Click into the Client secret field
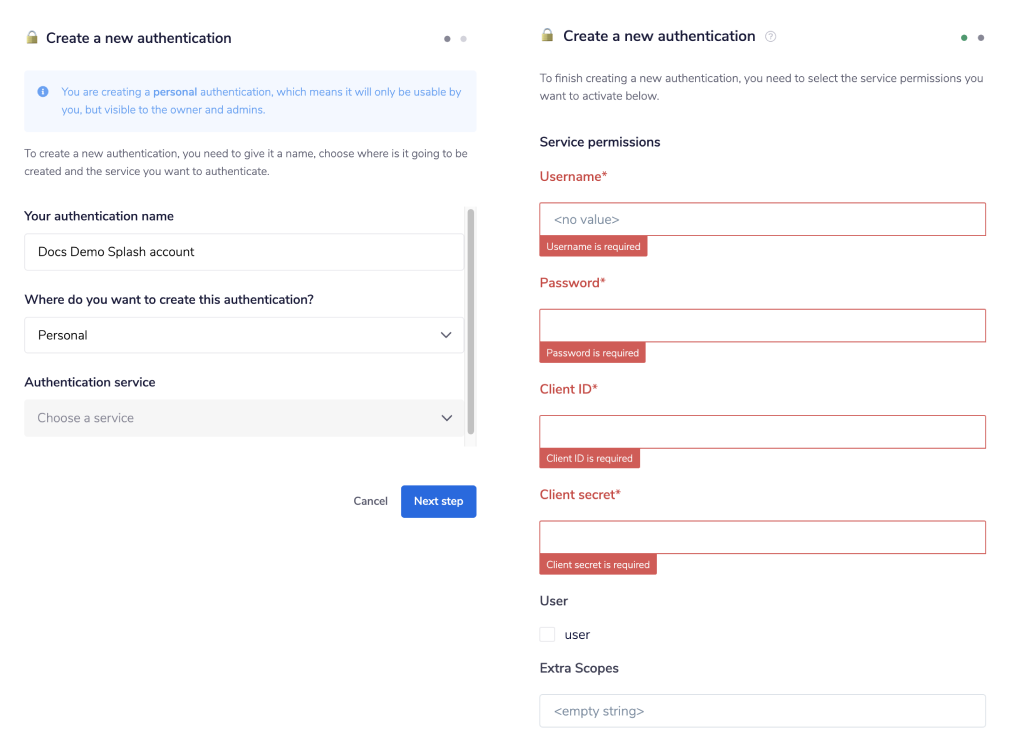1016x756 pixels. (x=762, y=537)
